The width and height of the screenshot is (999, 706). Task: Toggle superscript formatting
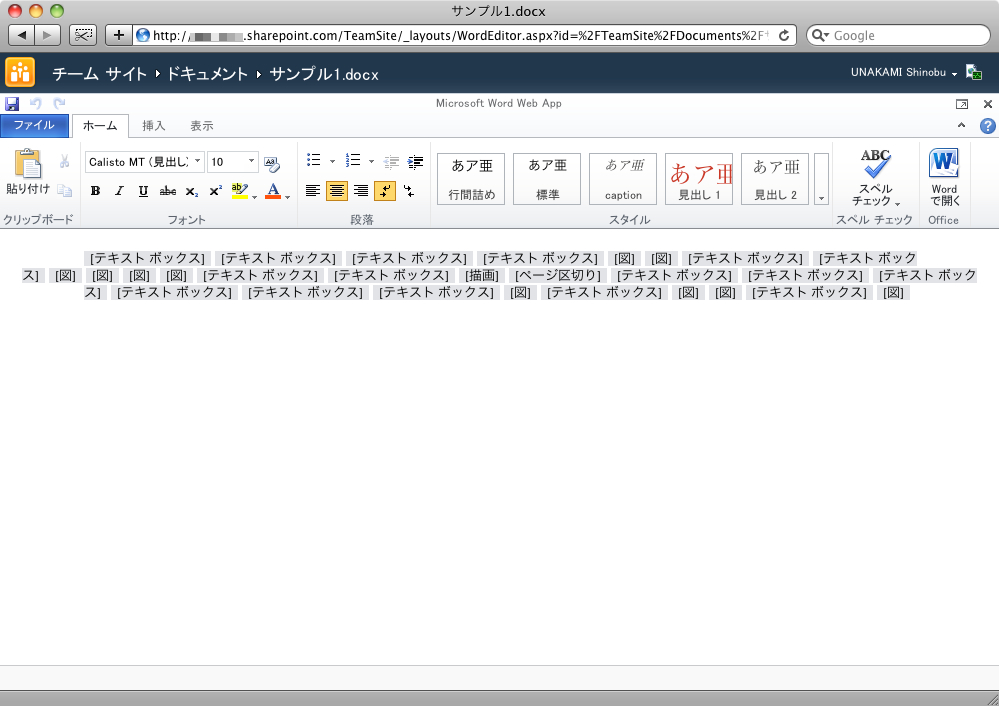[x=216, y=191]
